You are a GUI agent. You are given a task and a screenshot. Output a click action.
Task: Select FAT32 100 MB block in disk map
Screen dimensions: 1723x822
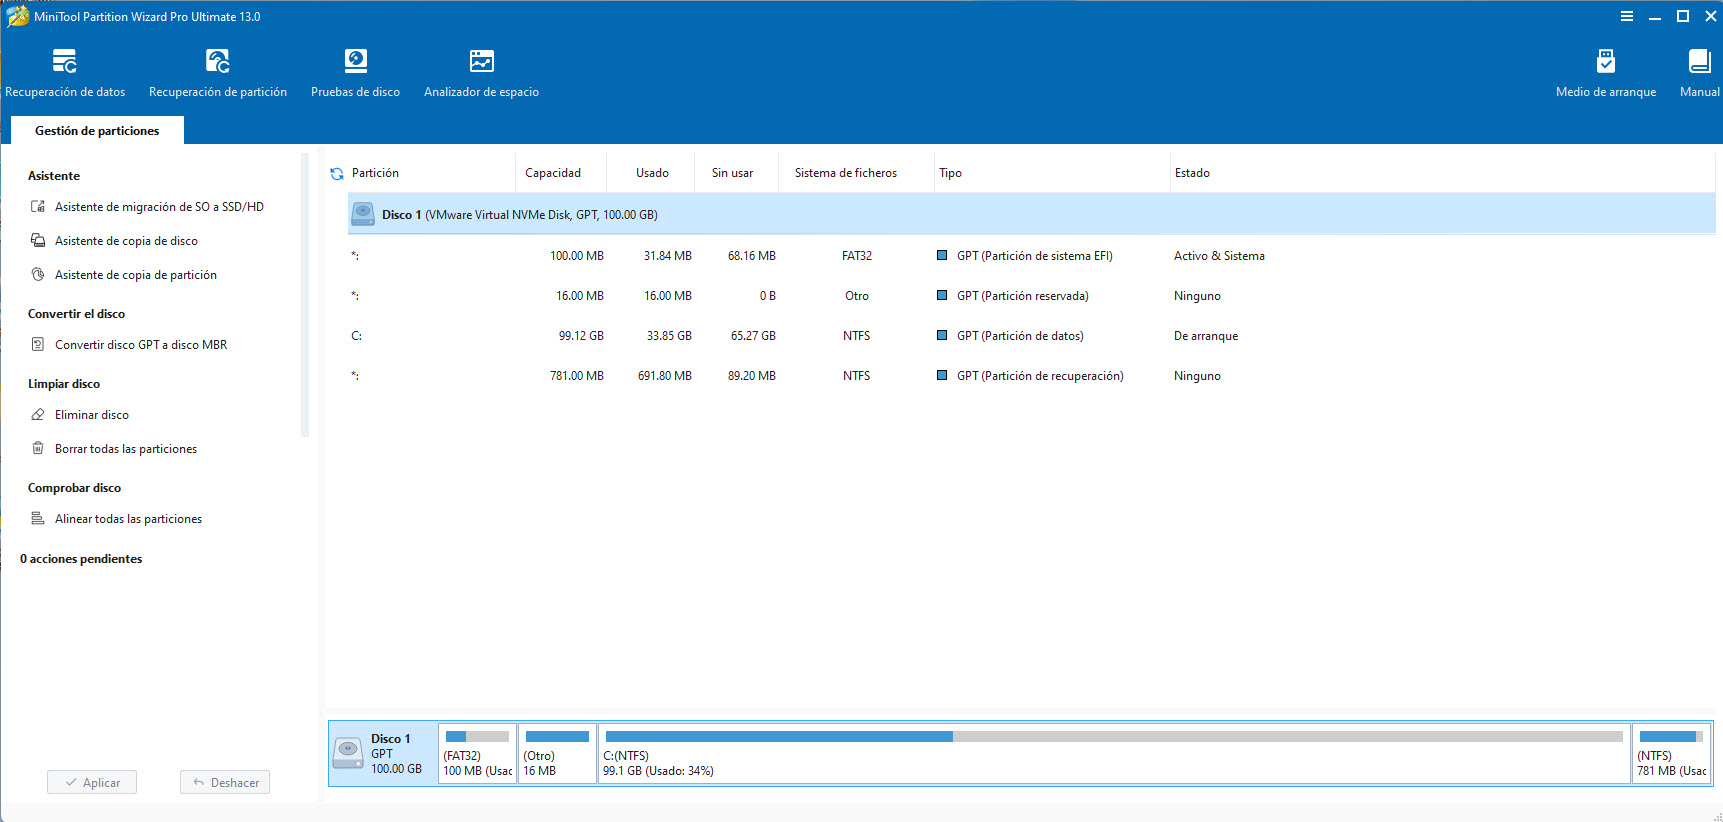click(x=477, y=753)
